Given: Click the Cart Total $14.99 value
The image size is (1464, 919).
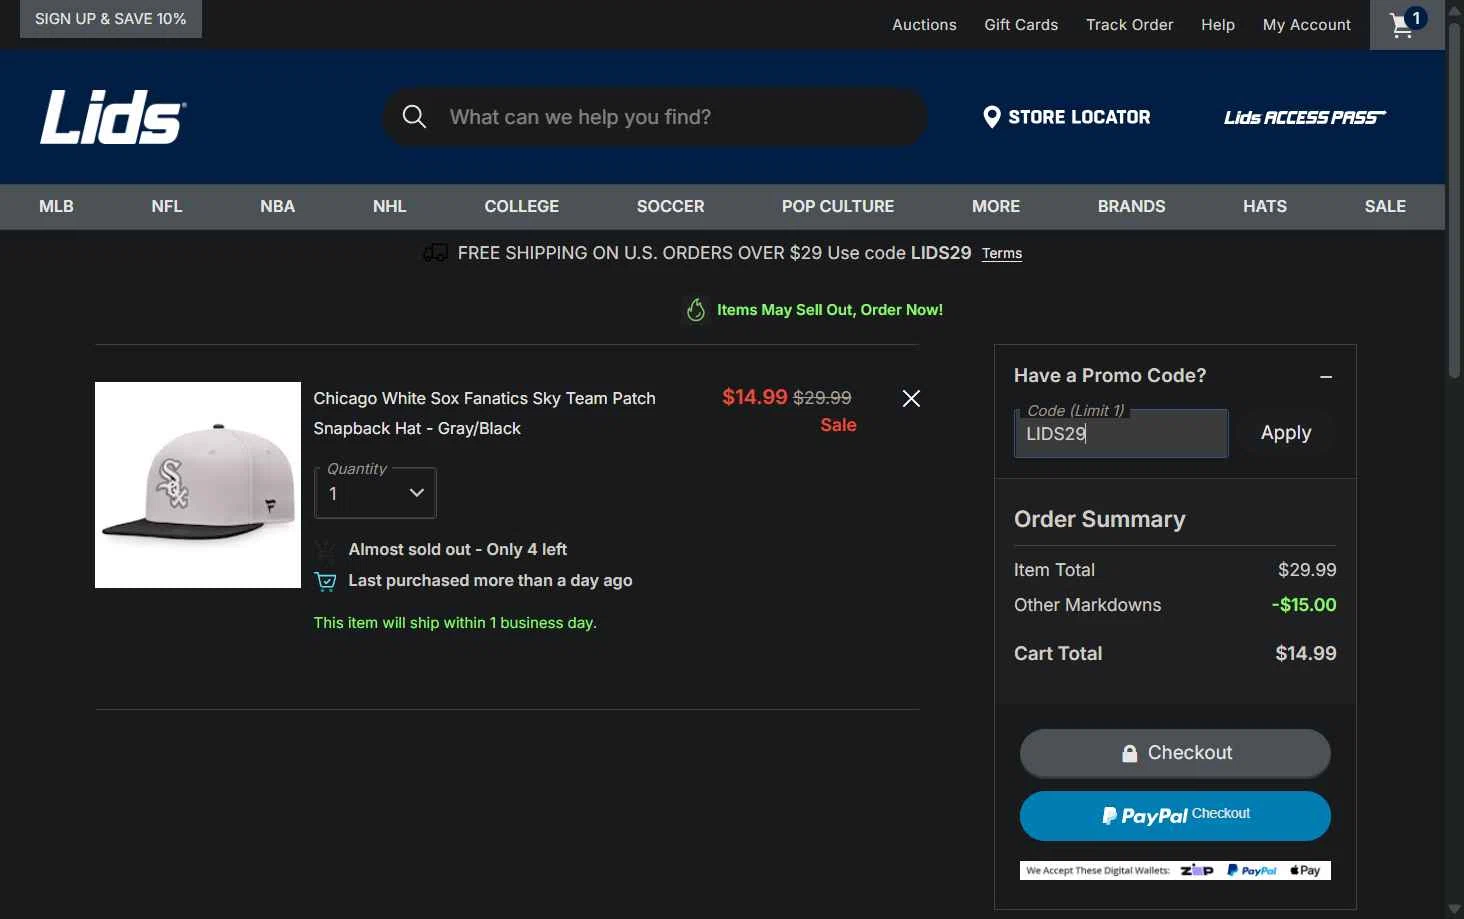Looking at the screenshot, I should pos(1306,654).
